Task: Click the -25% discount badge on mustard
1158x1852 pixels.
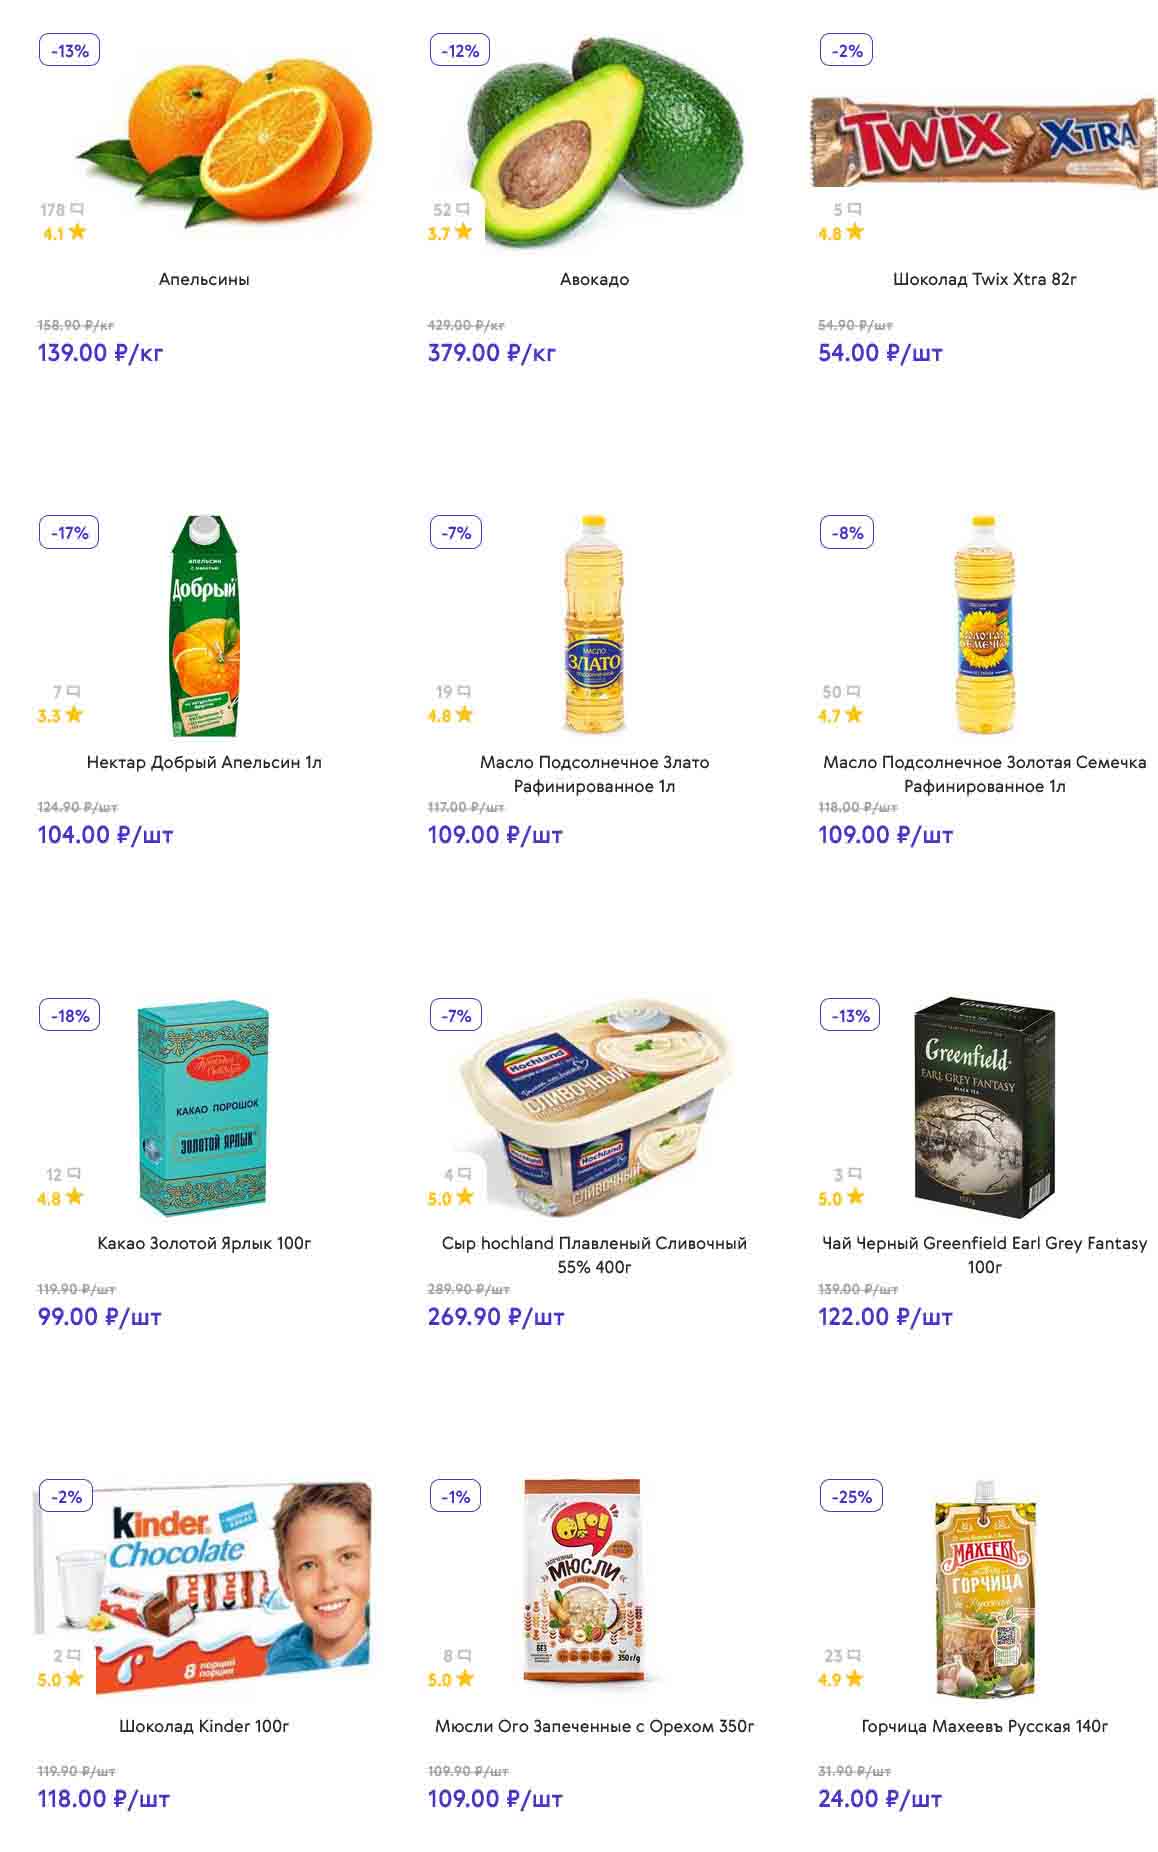Action: pos(851,1497)
